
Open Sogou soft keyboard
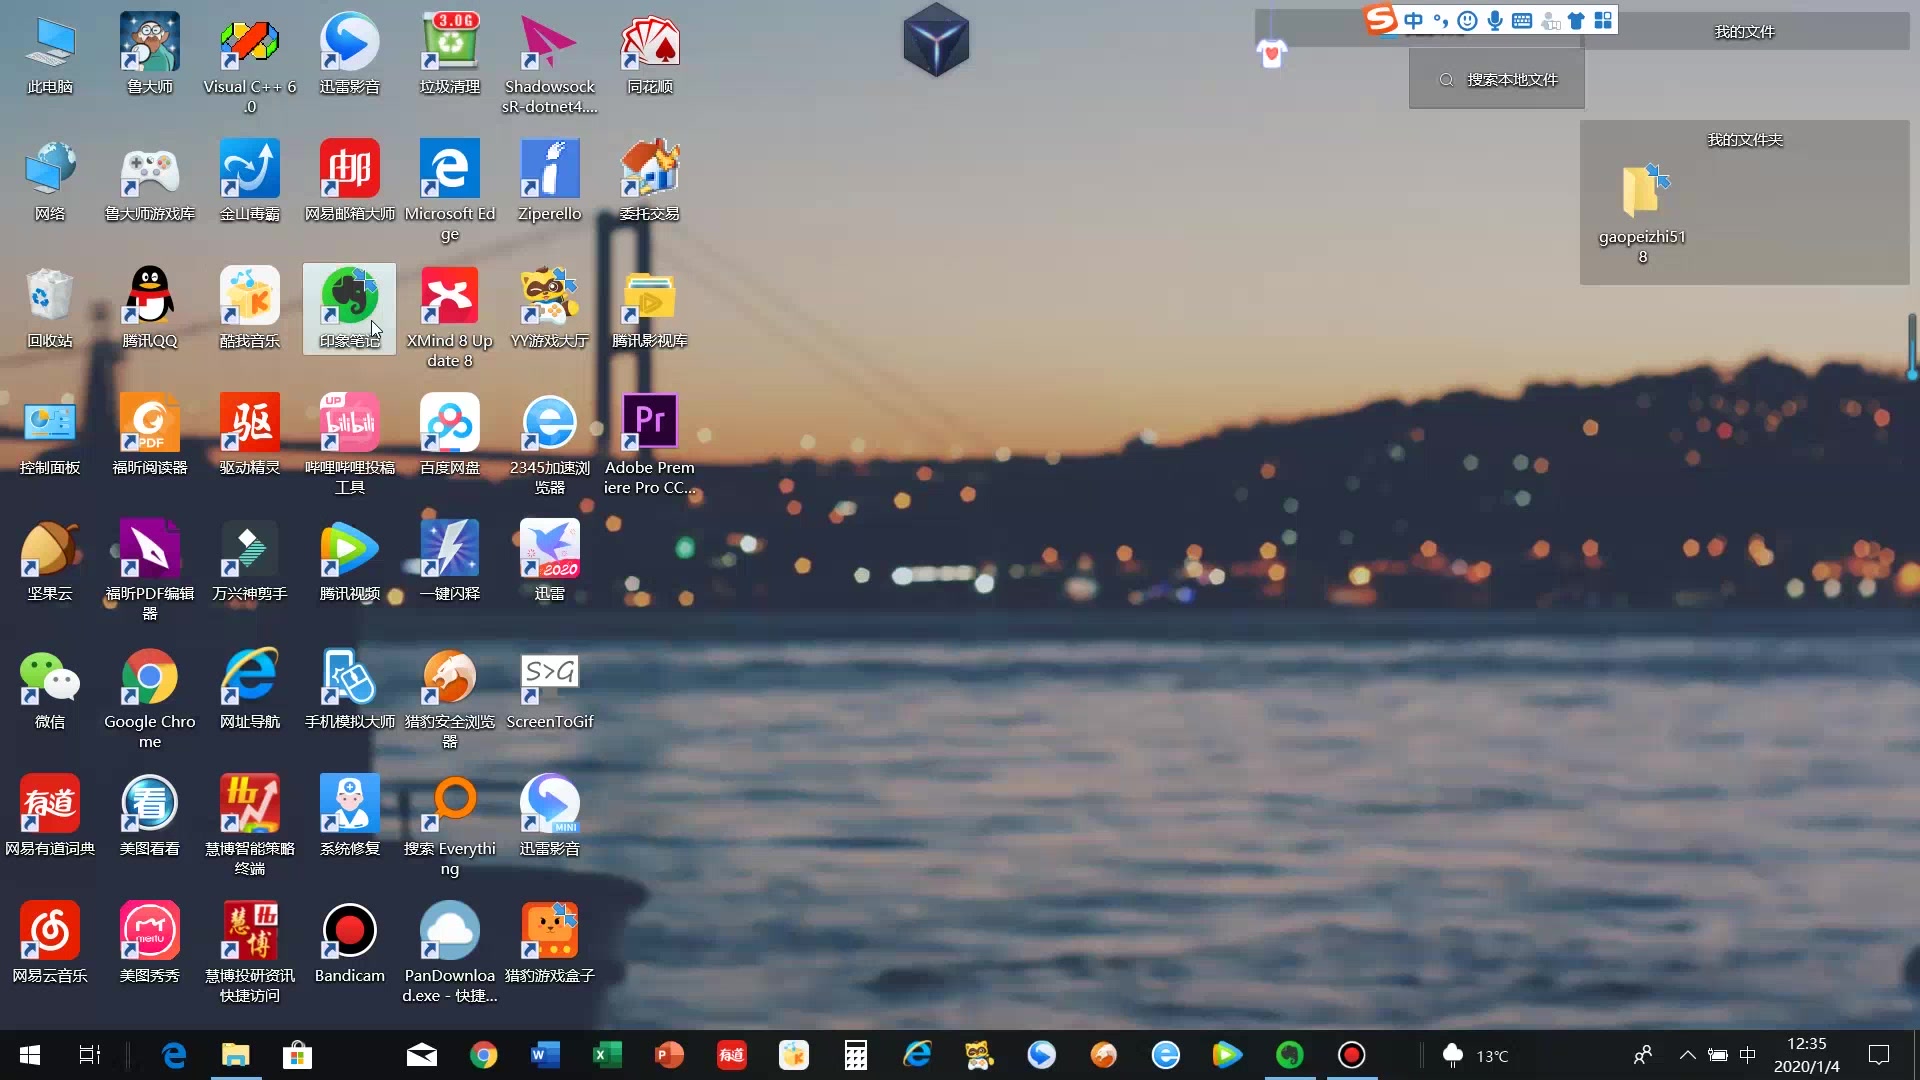[1522, 20]
